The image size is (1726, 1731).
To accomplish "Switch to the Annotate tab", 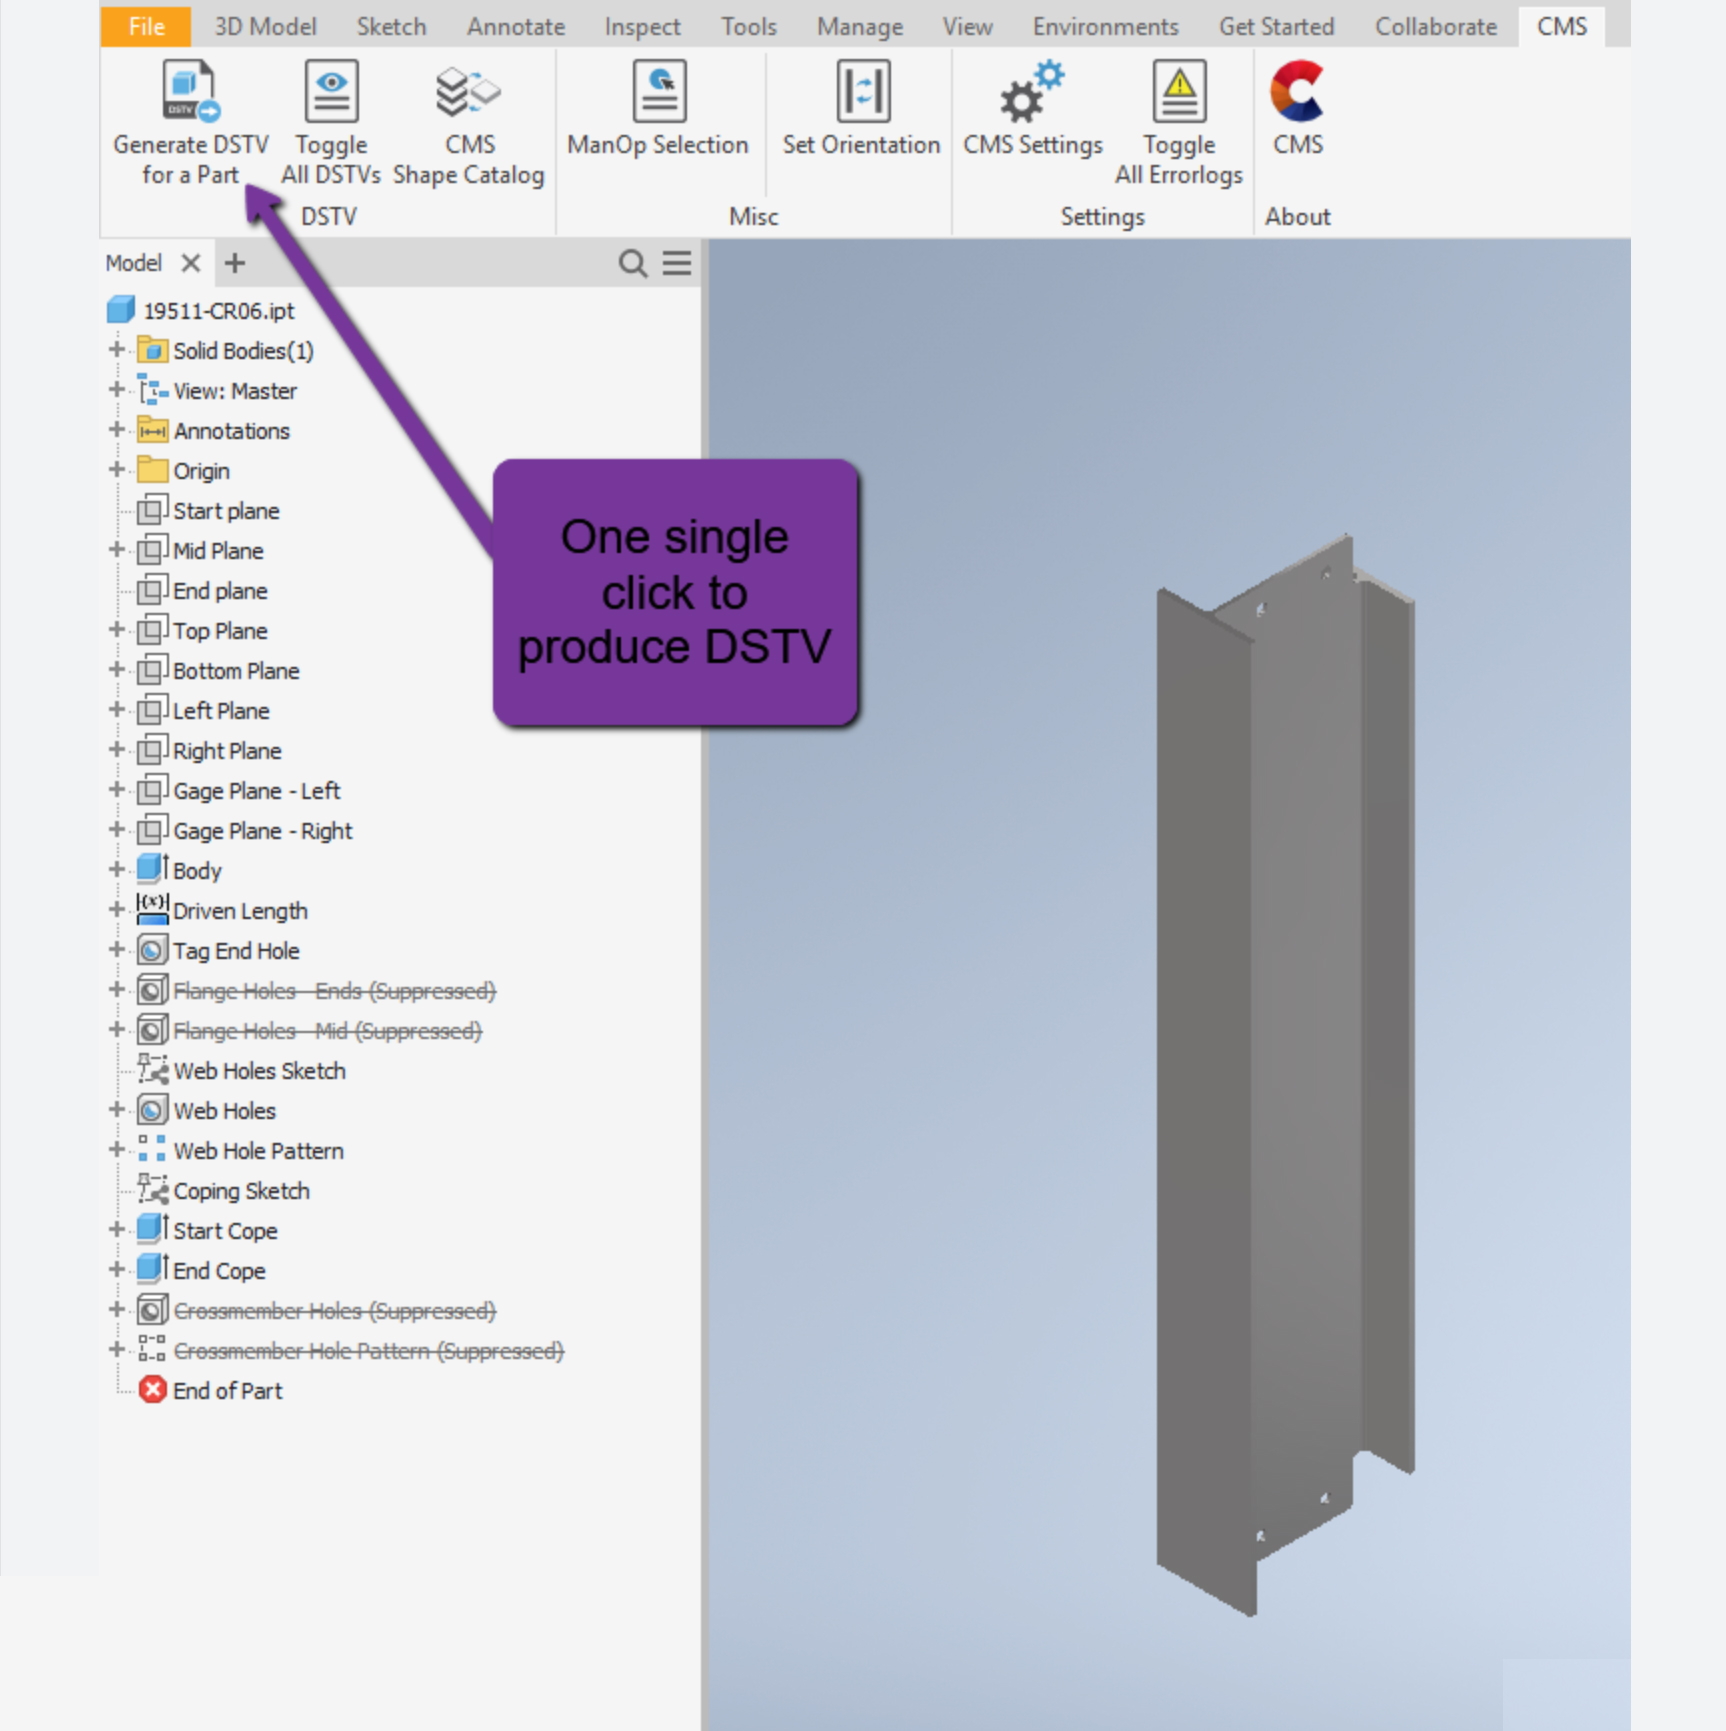I will (515, 27).
